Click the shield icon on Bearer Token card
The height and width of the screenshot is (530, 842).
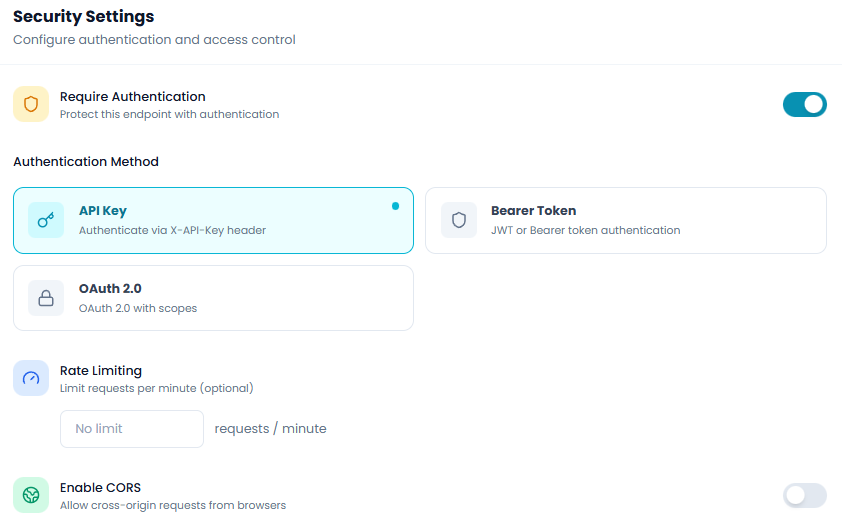(459, 220)
